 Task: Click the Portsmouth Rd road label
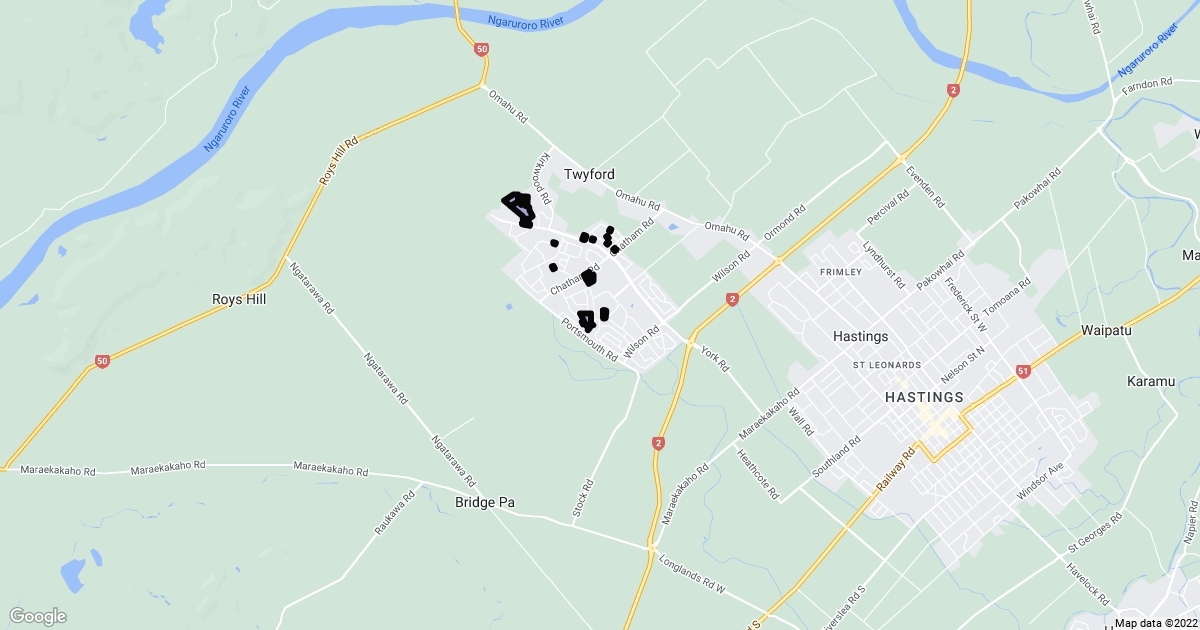tap(590, 338)
